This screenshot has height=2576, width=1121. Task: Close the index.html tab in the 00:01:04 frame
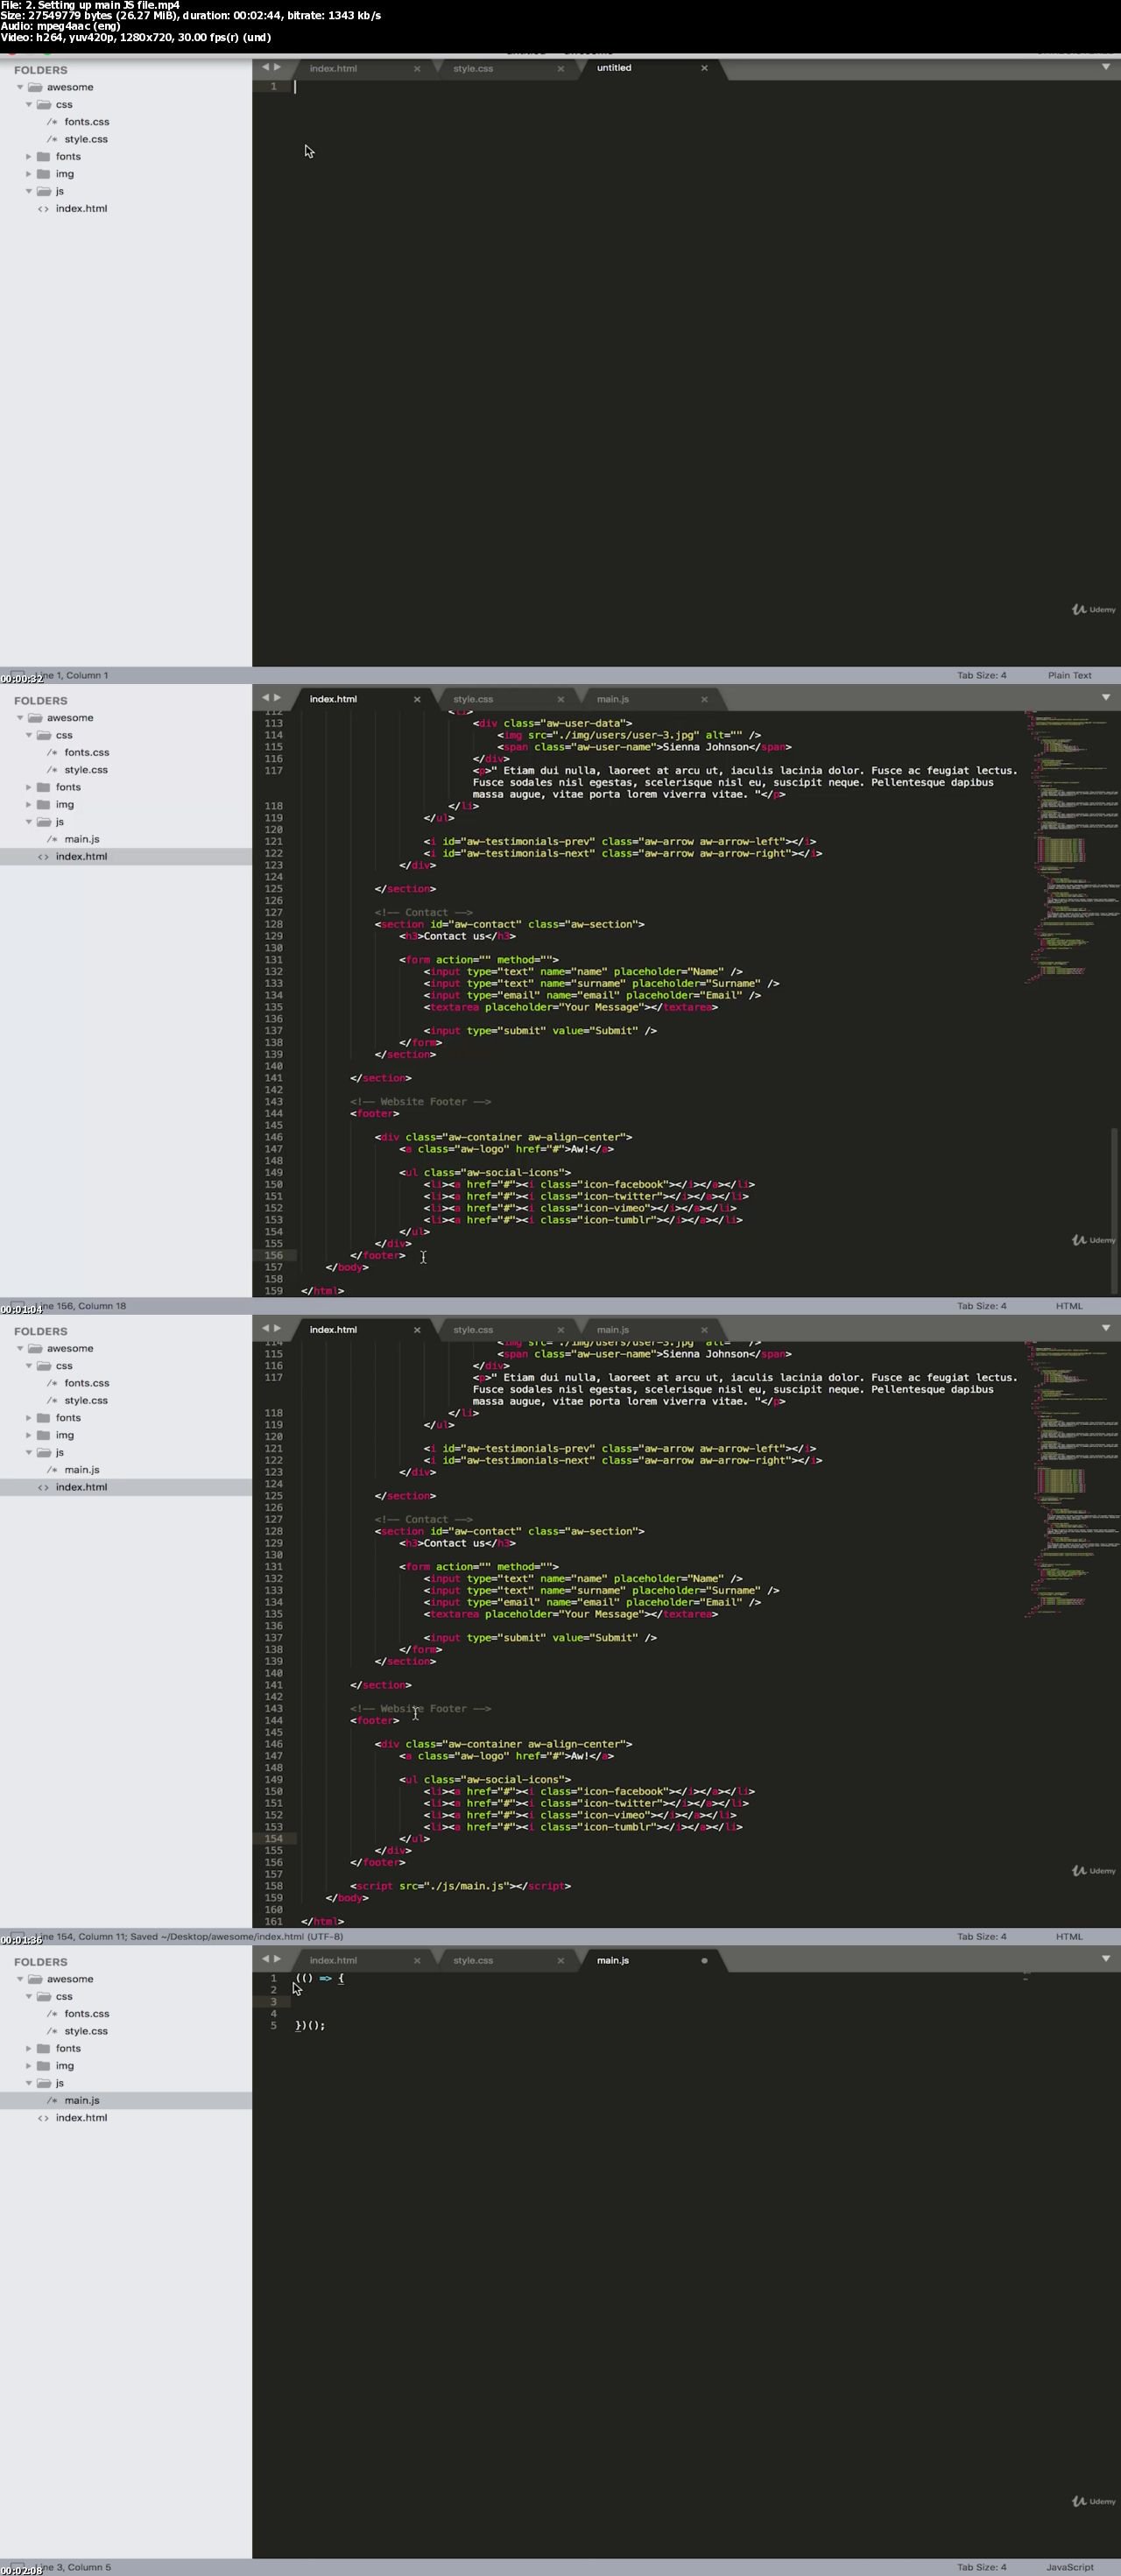click(x=417, y=699)
